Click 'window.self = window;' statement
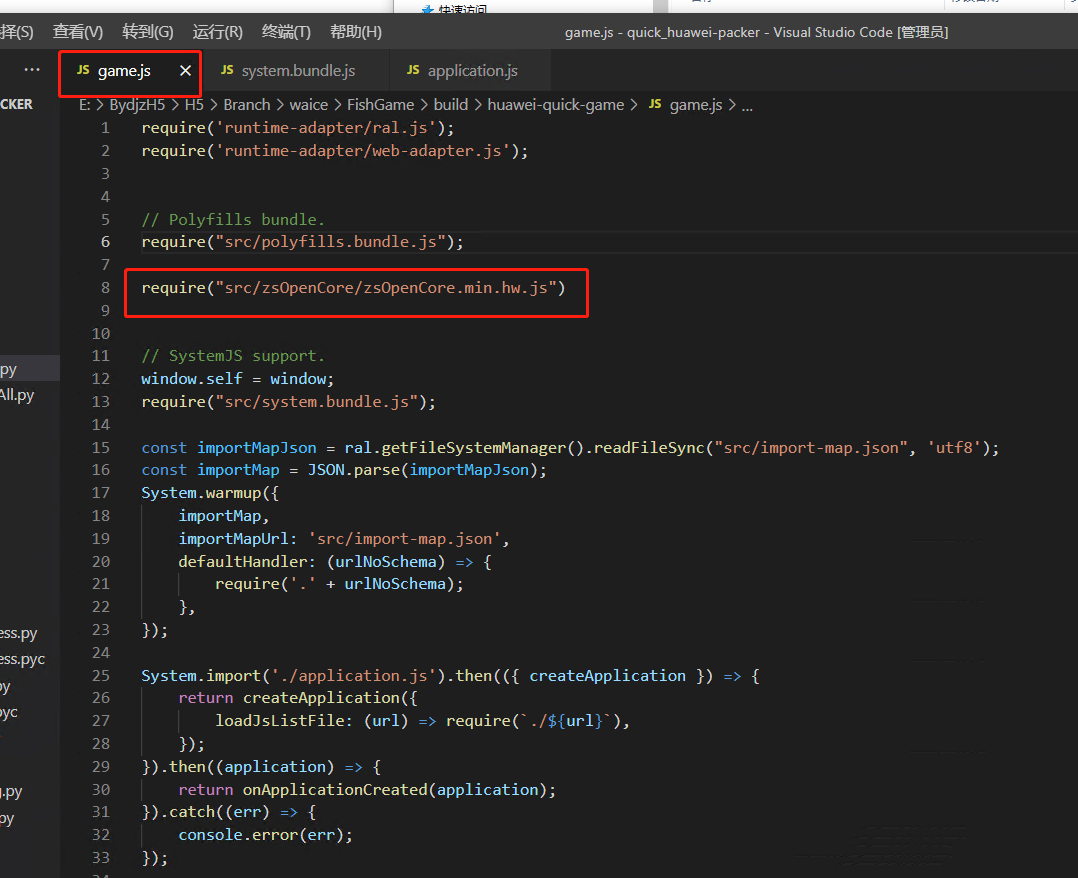 pyautogui.click(x=237, y=379)
